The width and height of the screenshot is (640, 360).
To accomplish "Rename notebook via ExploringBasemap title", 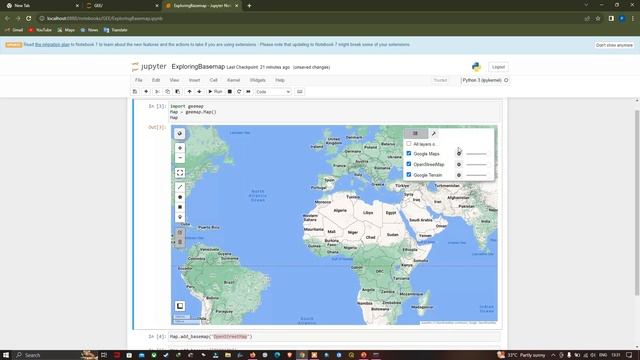I will (198, 67).
